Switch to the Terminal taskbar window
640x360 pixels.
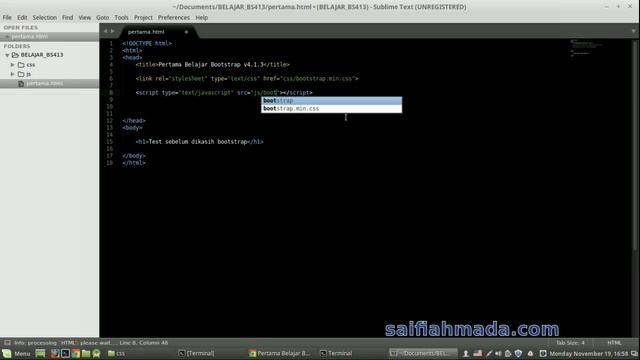[336, 353]
